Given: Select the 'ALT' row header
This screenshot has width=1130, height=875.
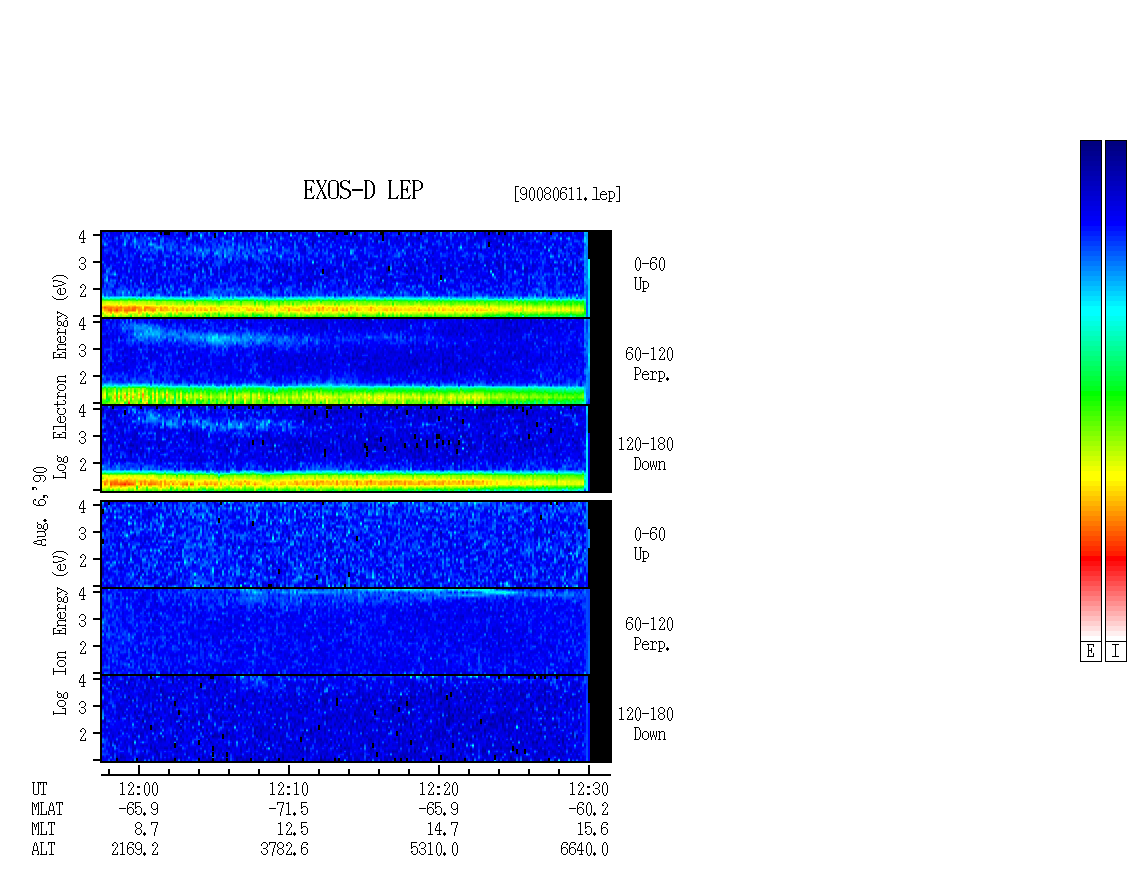Looking at the screenshot, I should [43, 850].
